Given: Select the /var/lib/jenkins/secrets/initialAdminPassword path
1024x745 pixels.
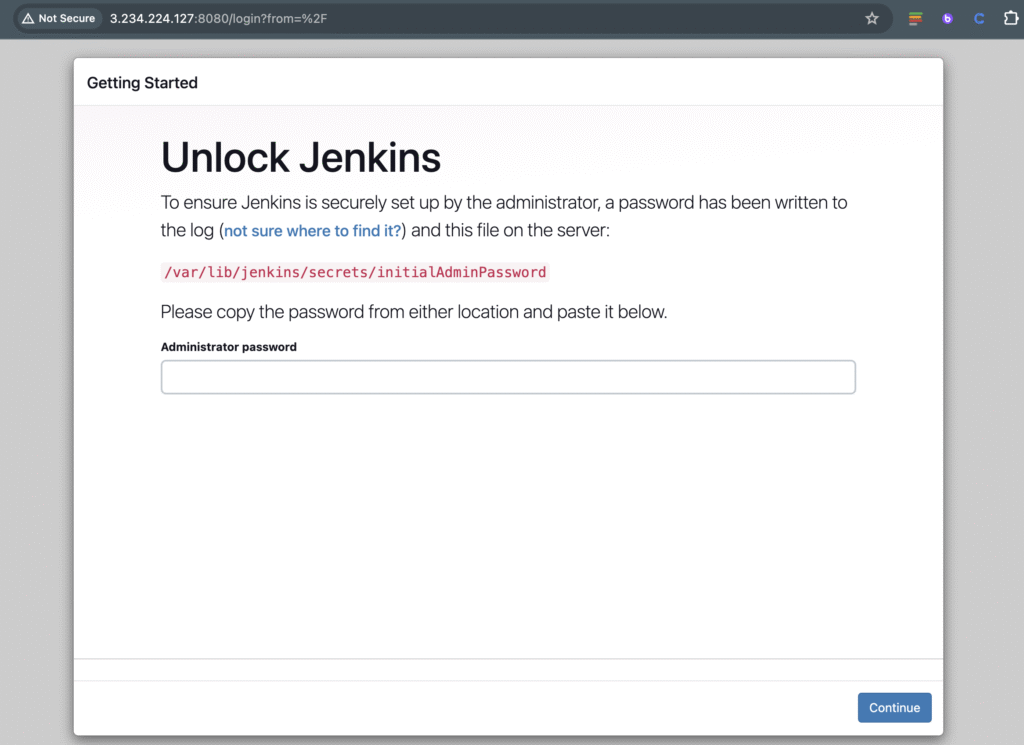Looking at the screenshot, I should coord(355,272).
